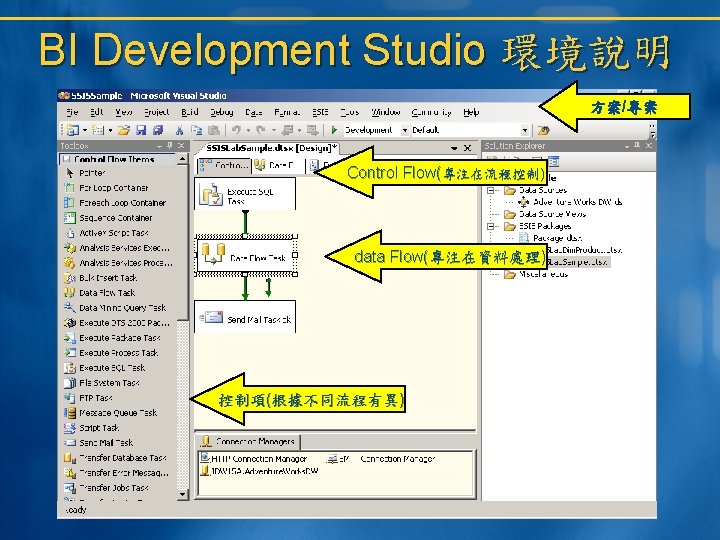This screenshot has width=720, height=540.
Task: Select the Connection Managers tab
Action: 248,442
